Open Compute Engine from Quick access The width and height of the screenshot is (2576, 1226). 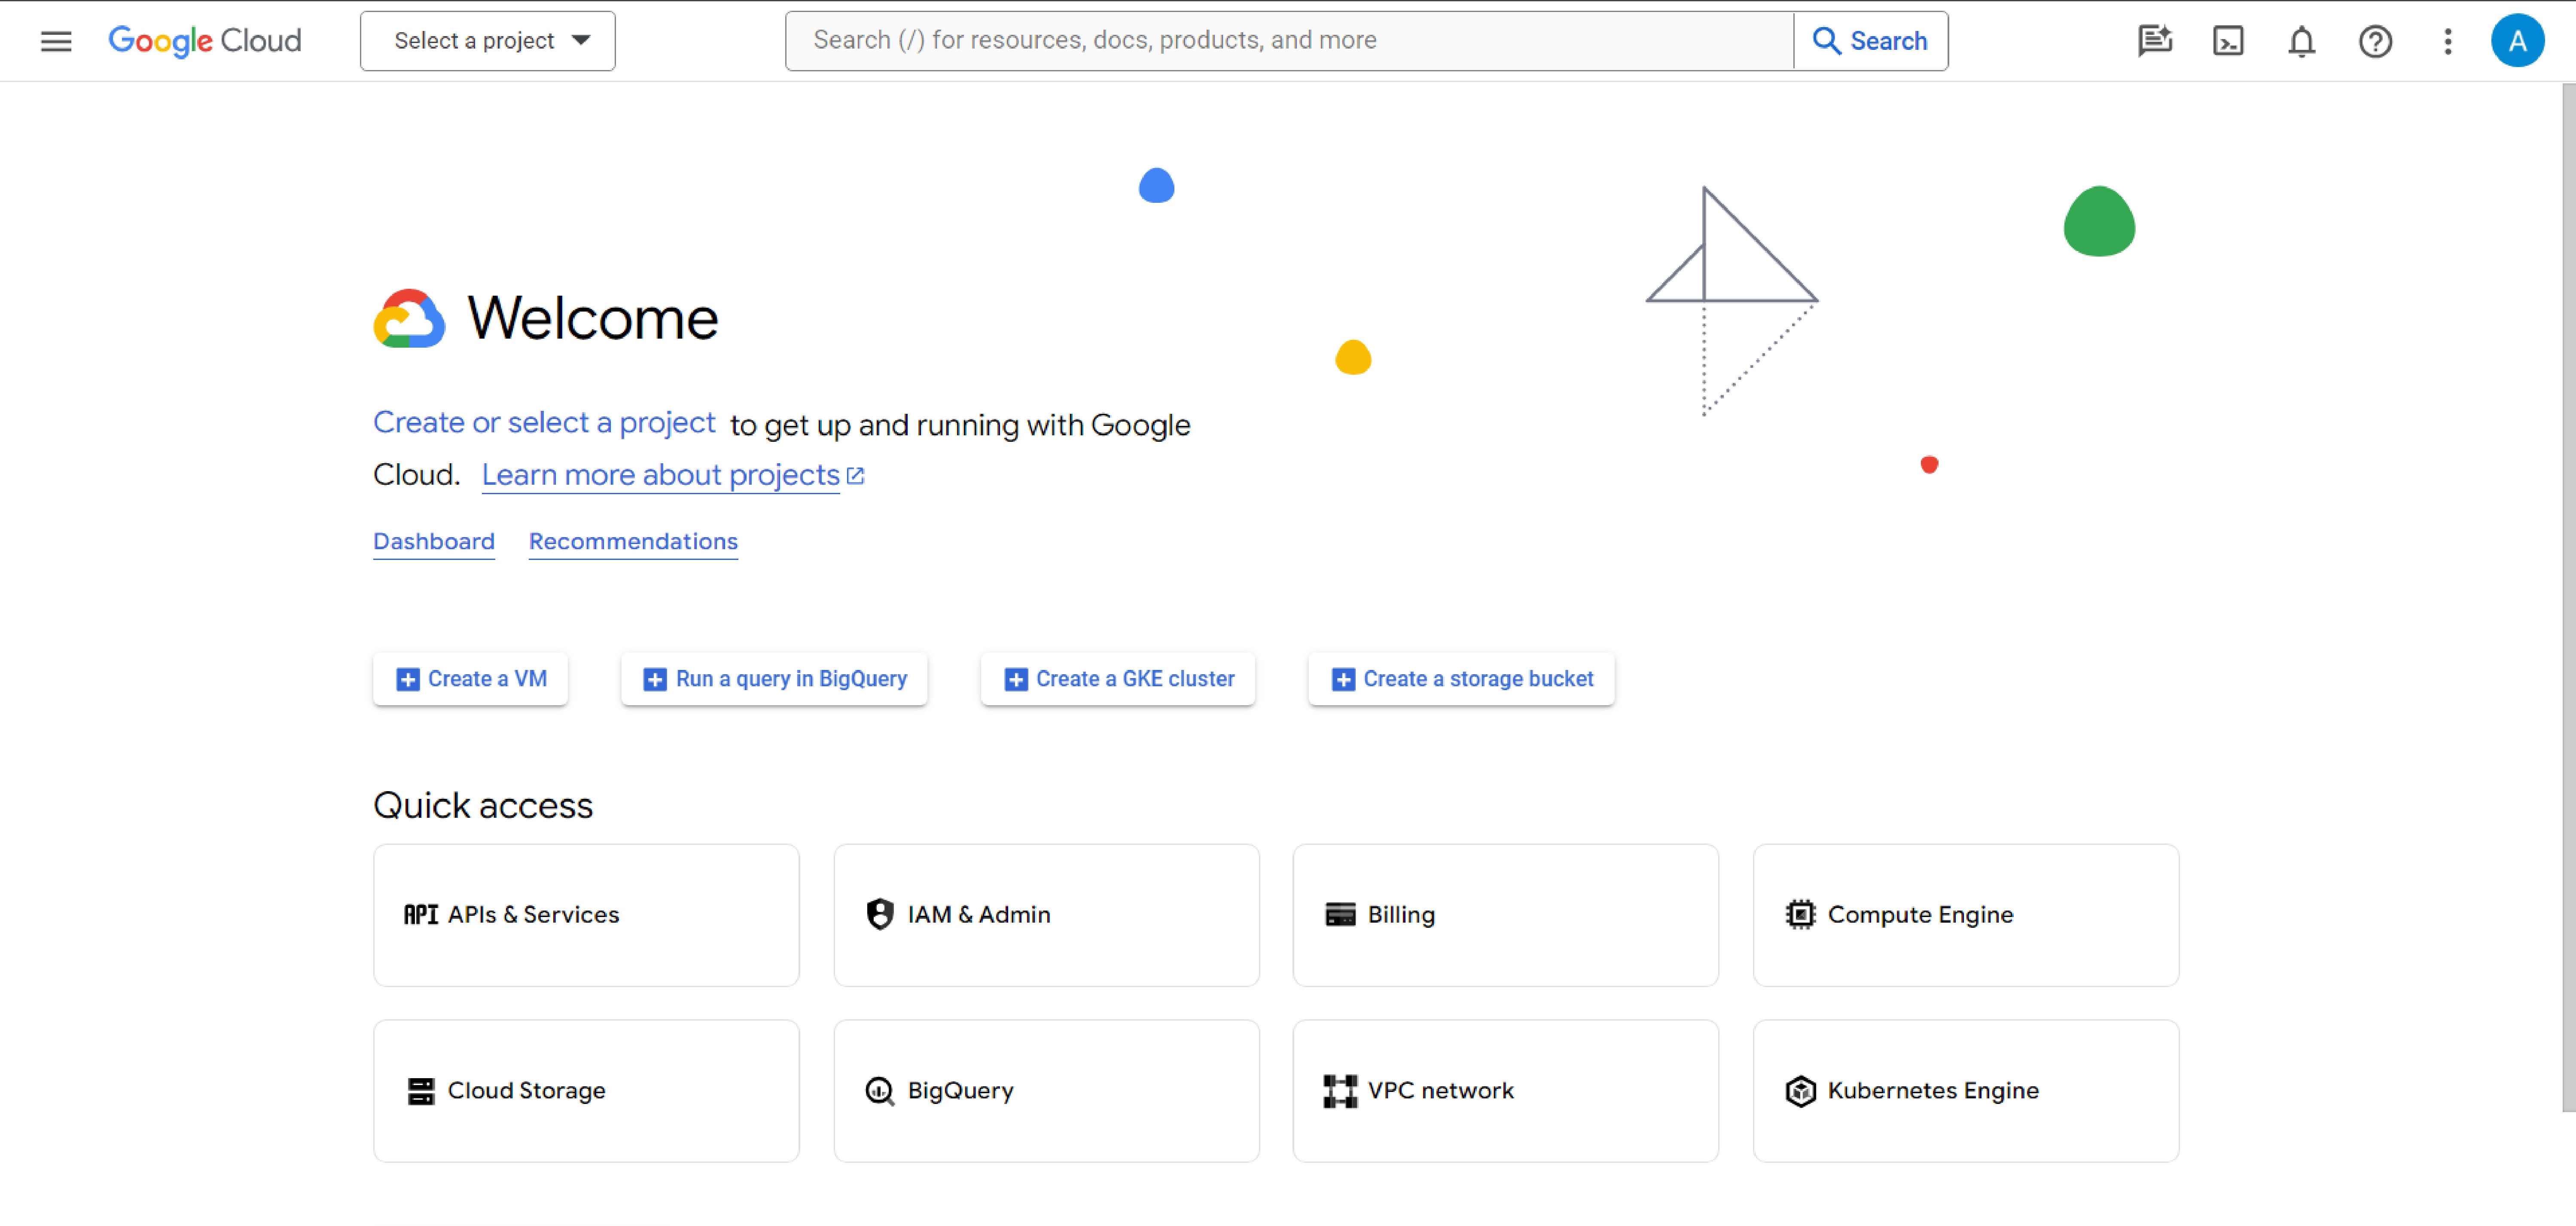pos(1964,914)
